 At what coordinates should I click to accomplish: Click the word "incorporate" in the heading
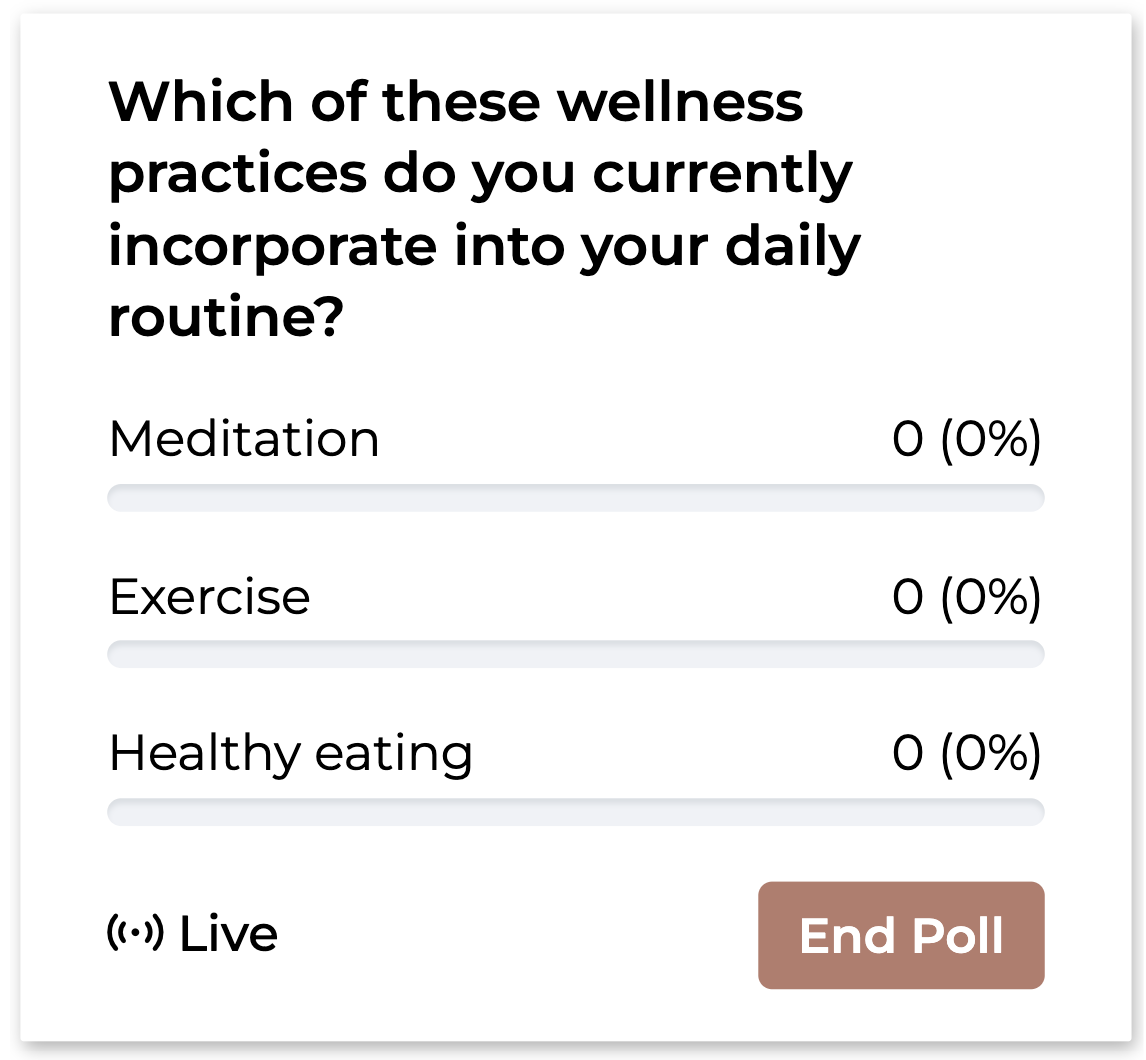pos(273,246)
